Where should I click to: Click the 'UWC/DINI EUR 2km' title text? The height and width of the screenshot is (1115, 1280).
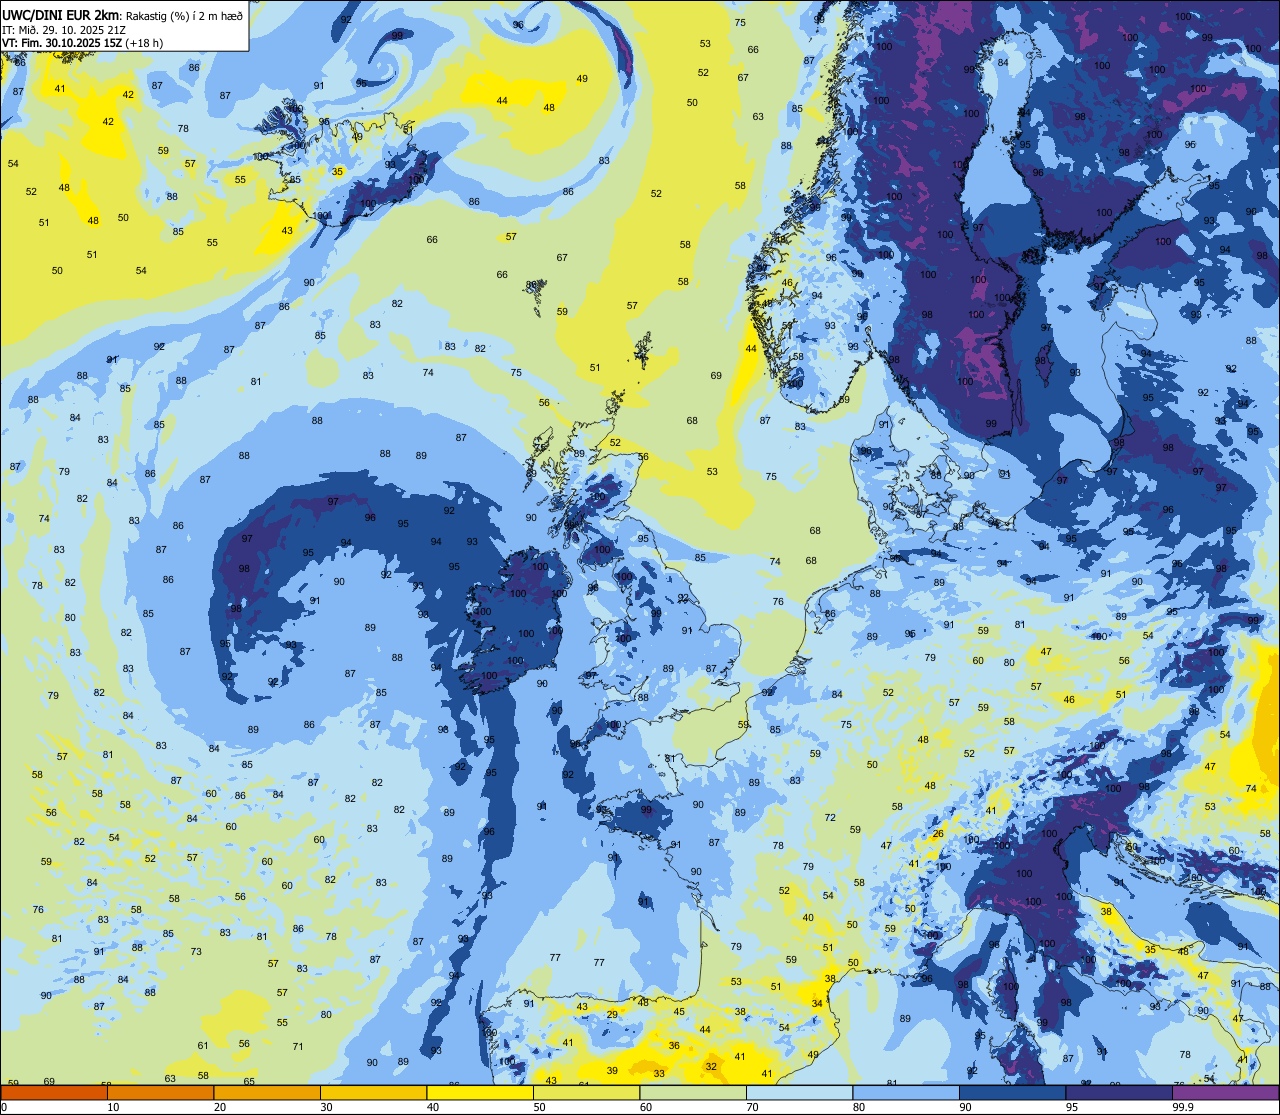point(61,14)
